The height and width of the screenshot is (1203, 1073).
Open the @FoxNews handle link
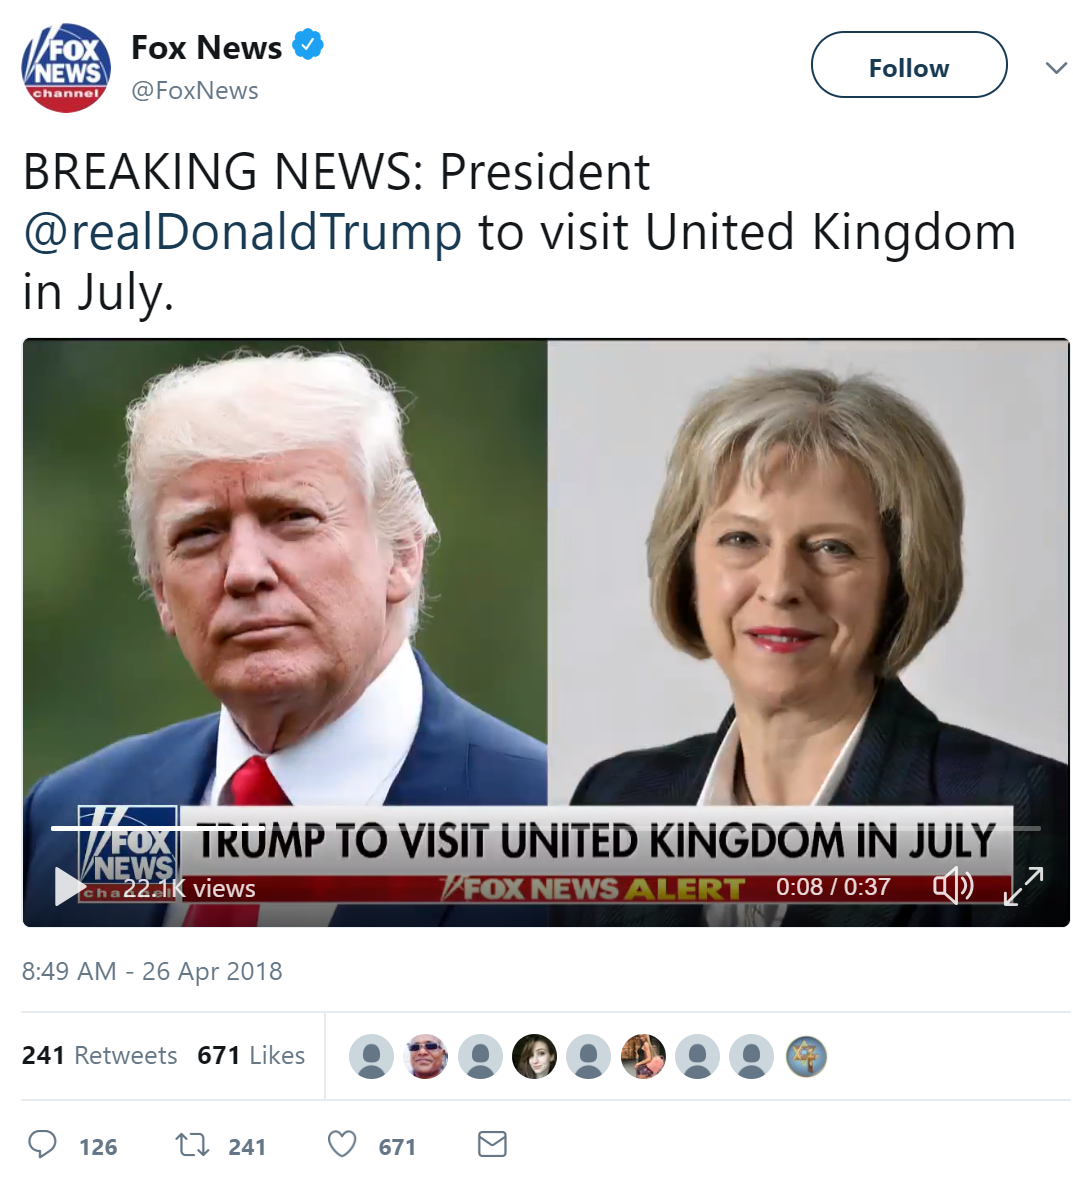[x=195, y=91]
